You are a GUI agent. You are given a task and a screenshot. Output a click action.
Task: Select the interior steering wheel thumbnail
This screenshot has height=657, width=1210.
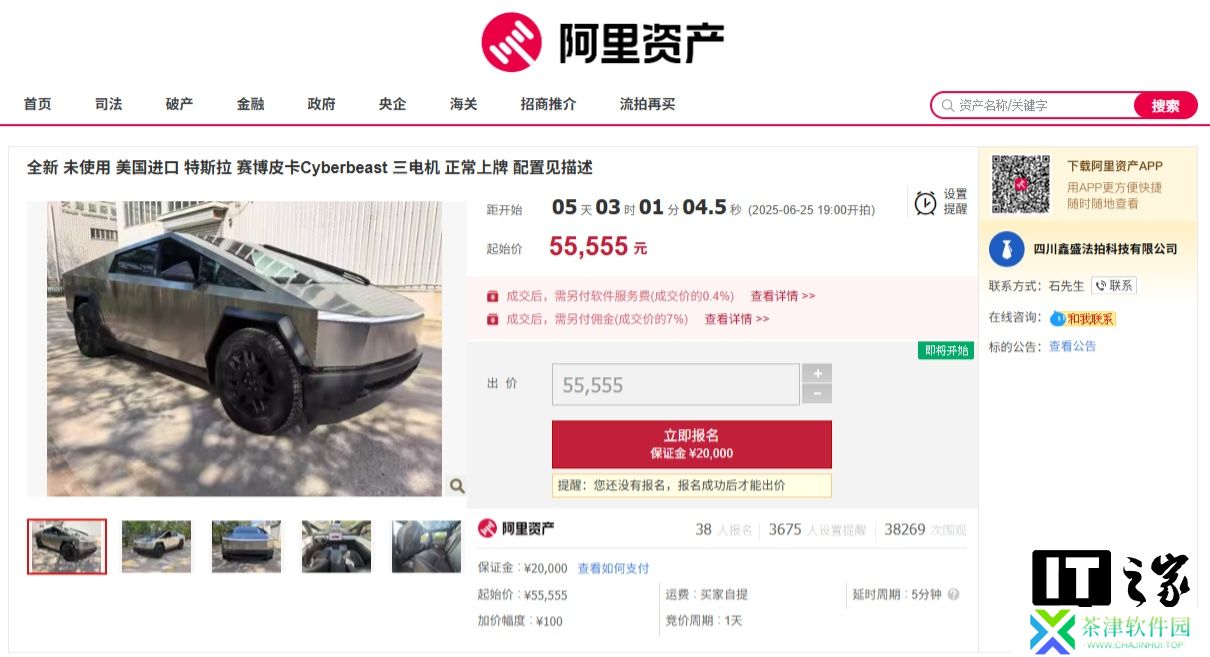click(x=336, y=546)
